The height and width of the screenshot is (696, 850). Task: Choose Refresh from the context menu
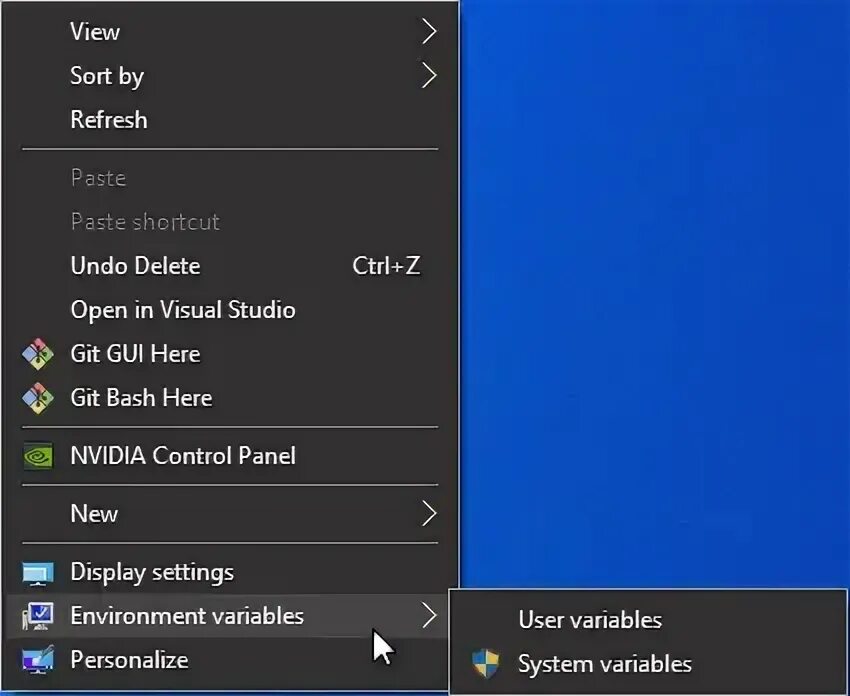click(230, 119)
